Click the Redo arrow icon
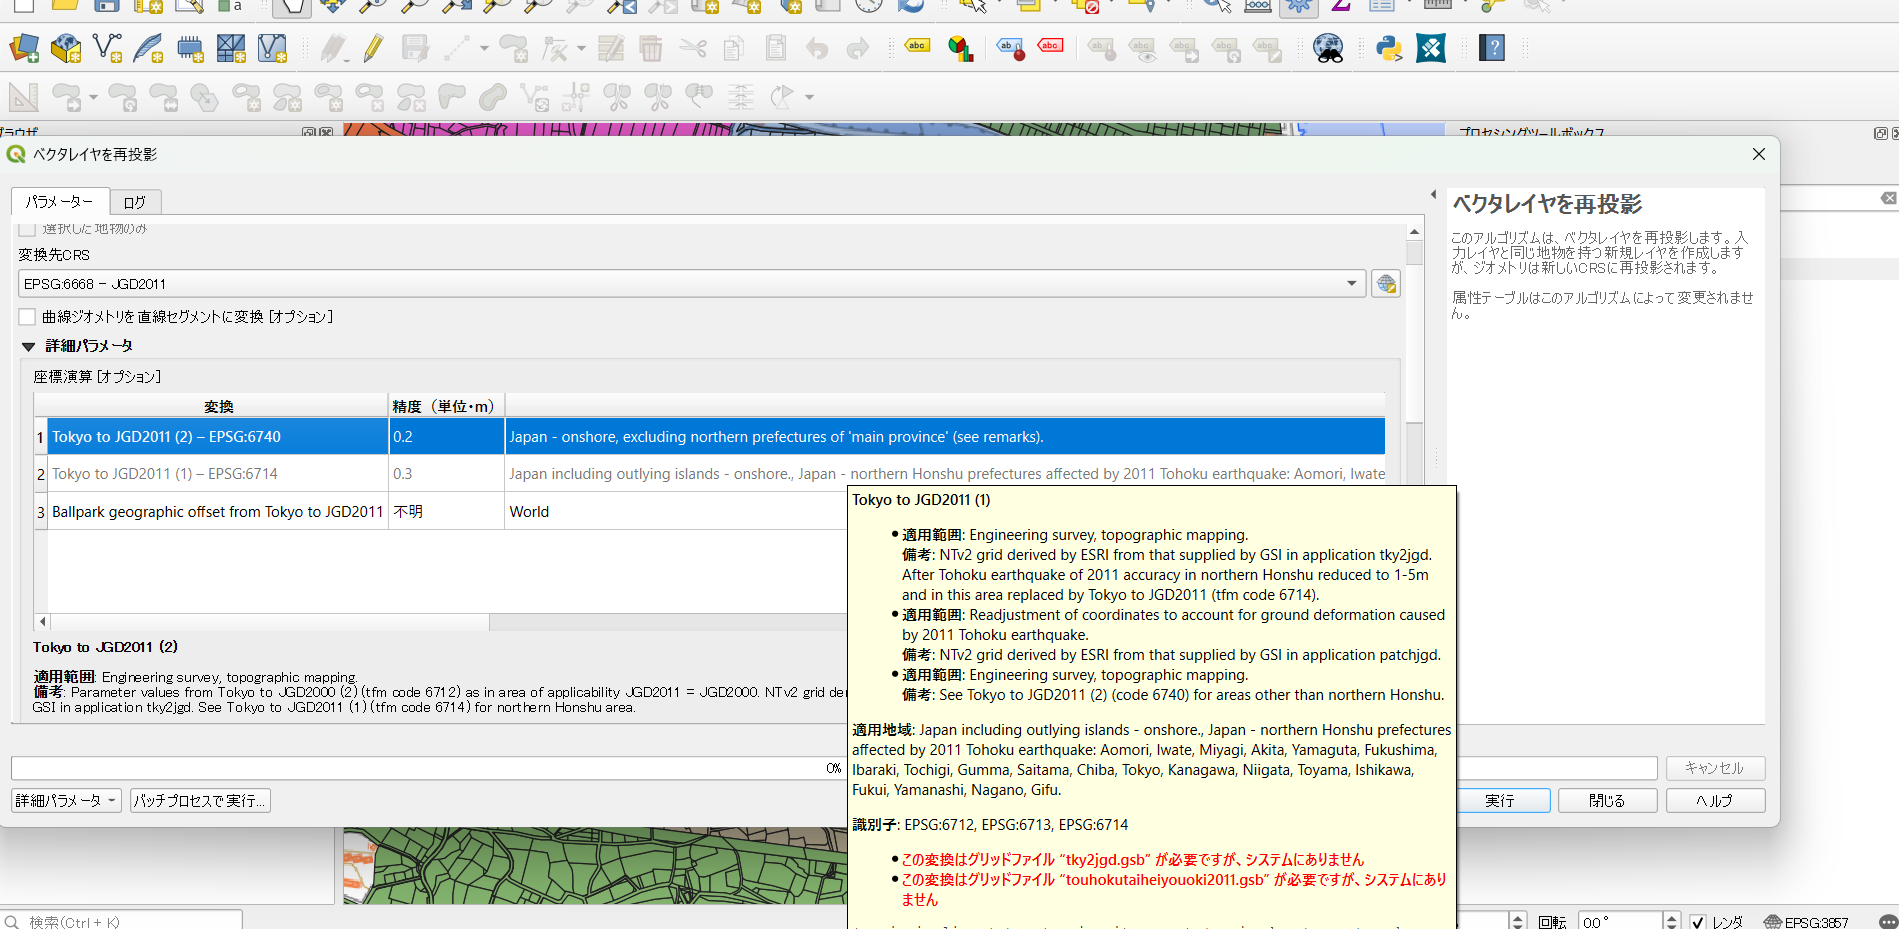Viewport: 1899px width, 929px height. tap(858, 48)
